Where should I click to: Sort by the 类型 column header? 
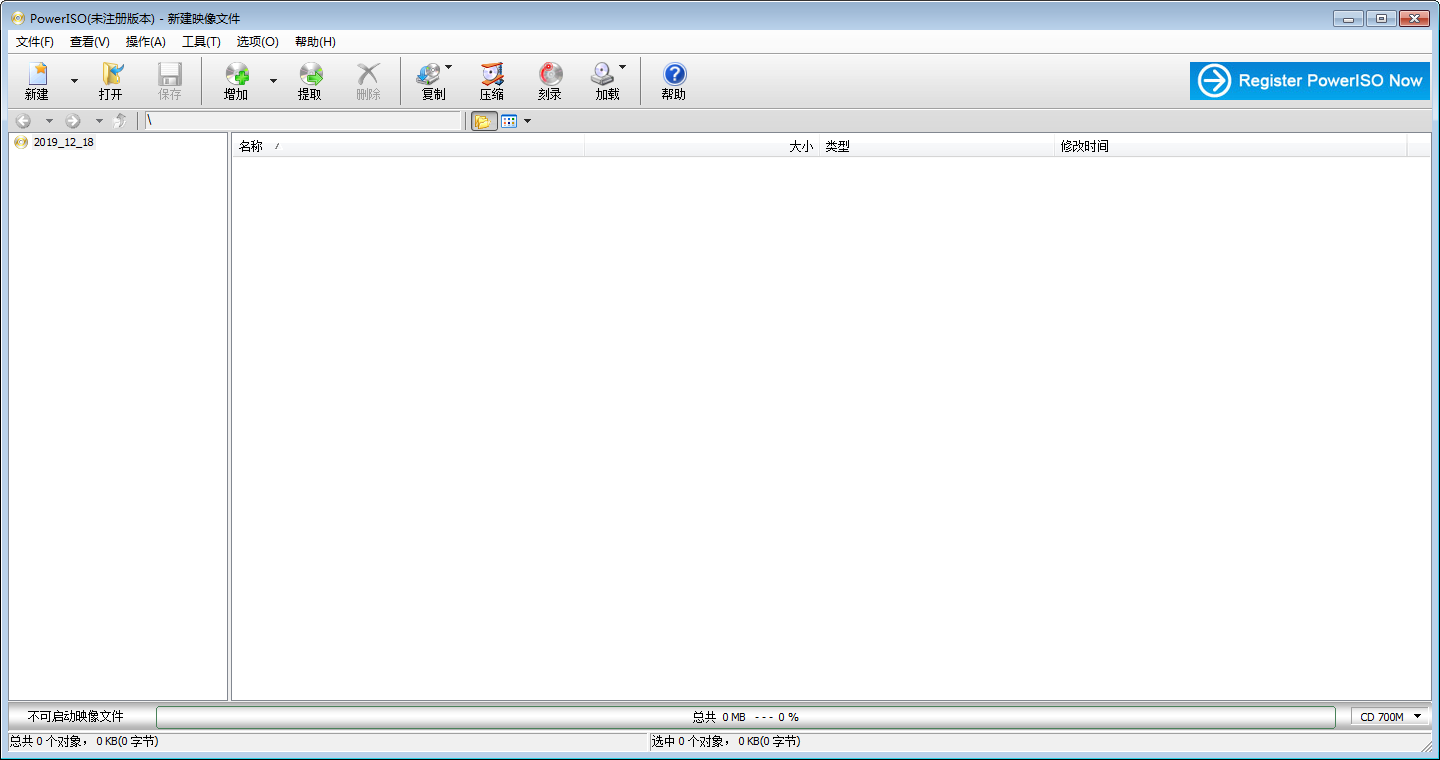pyautogui.click(x=937, y=146)
